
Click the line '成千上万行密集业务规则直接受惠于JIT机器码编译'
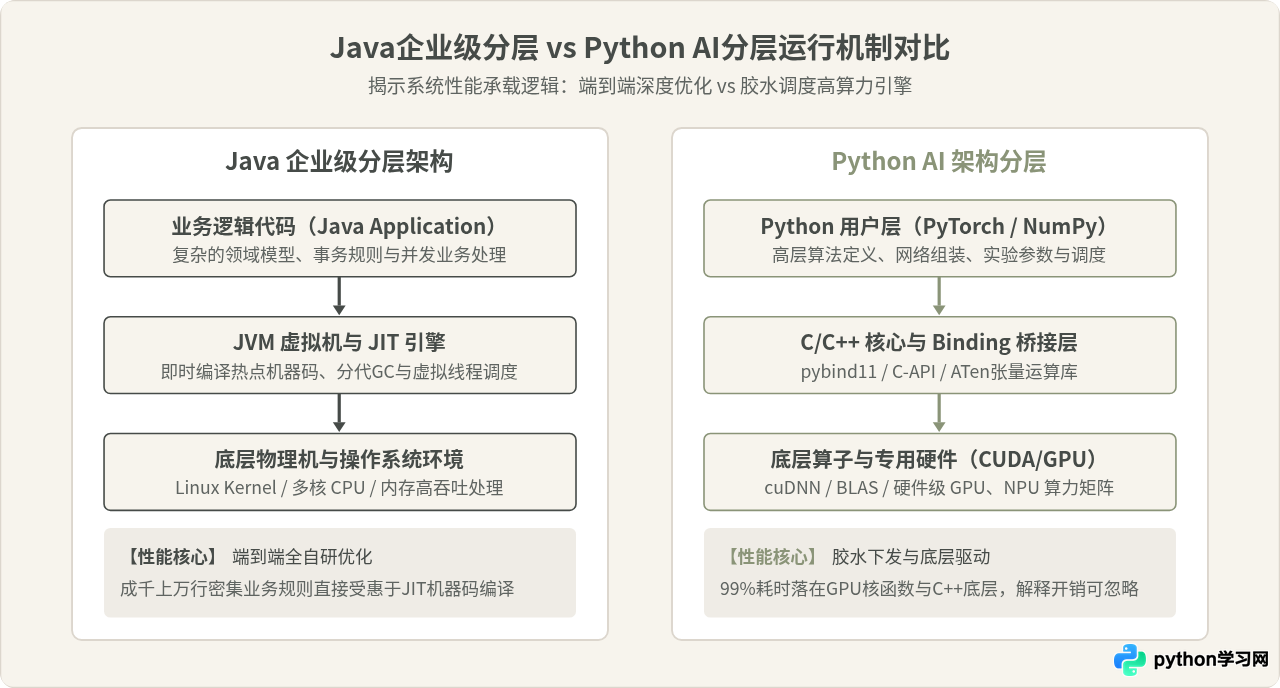(317, 589)
